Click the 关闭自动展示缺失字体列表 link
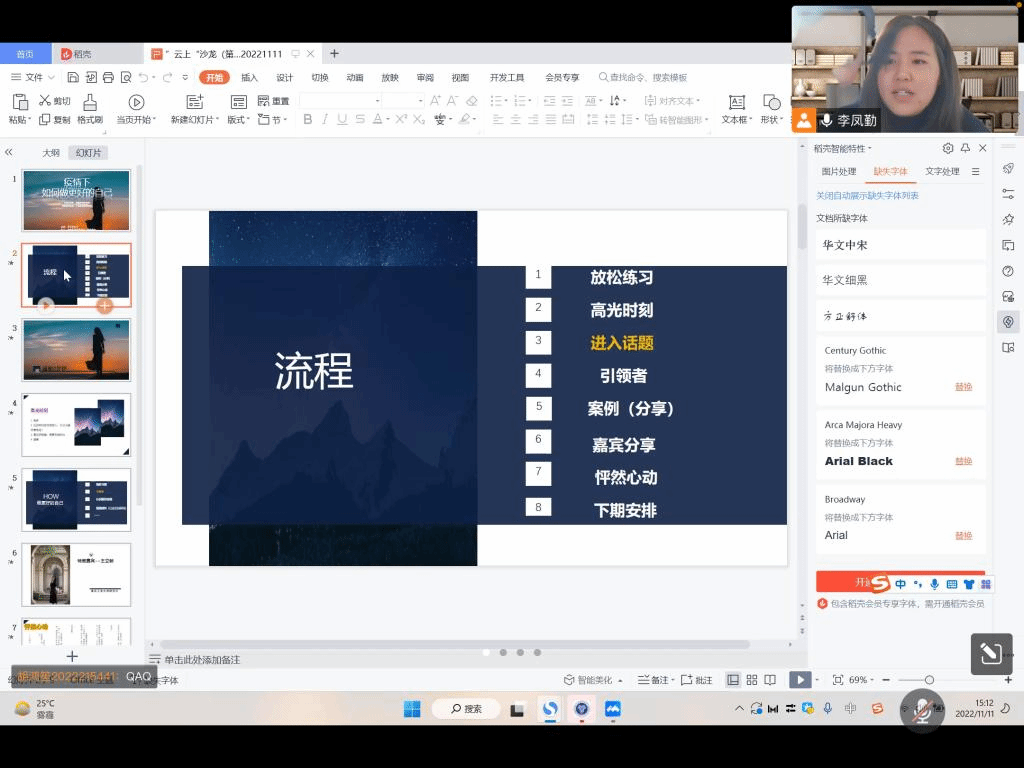The width and height of the screenshot is (1024, 768). click(867, 195)
